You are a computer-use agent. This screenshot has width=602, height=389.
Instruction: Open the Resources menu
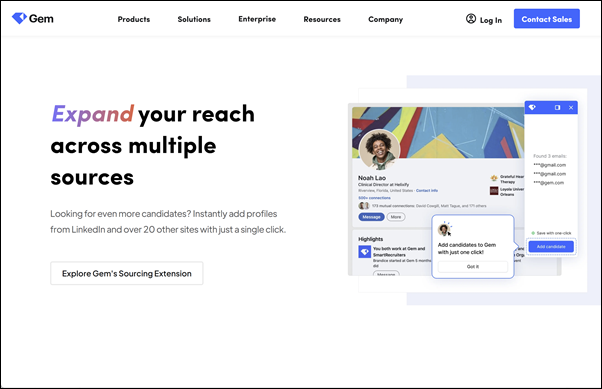[322, 19]
